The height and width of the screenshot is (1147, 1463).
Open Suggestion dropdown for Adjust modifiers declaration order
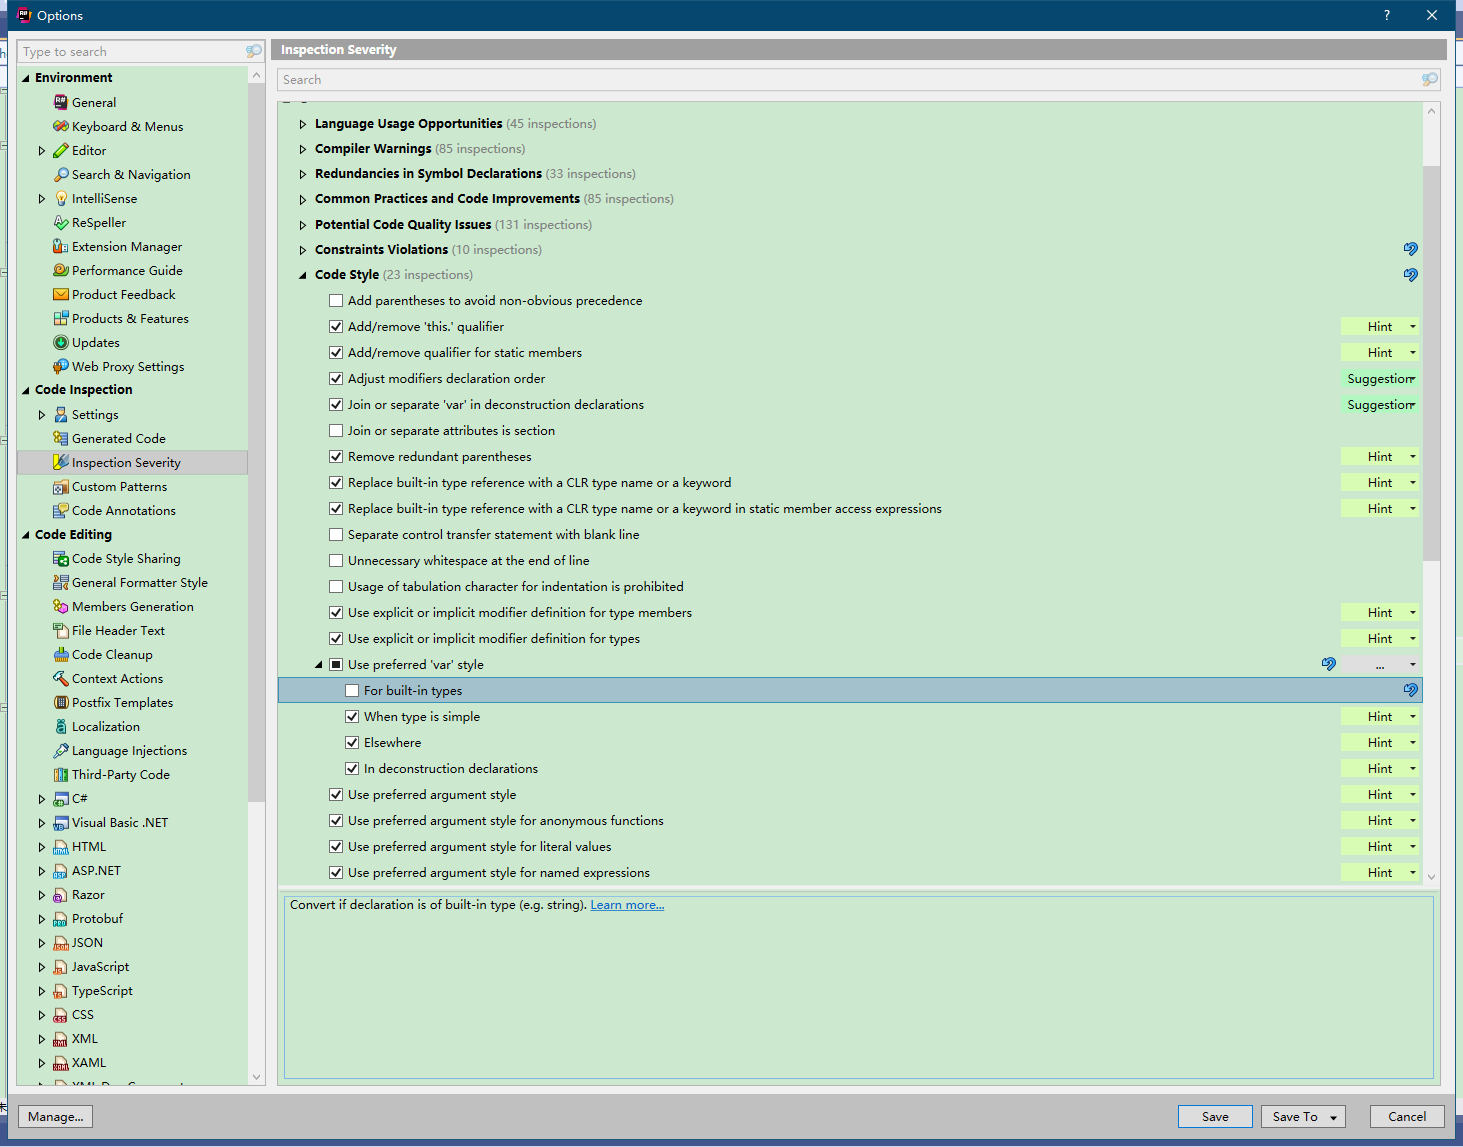pos(1380,378)
